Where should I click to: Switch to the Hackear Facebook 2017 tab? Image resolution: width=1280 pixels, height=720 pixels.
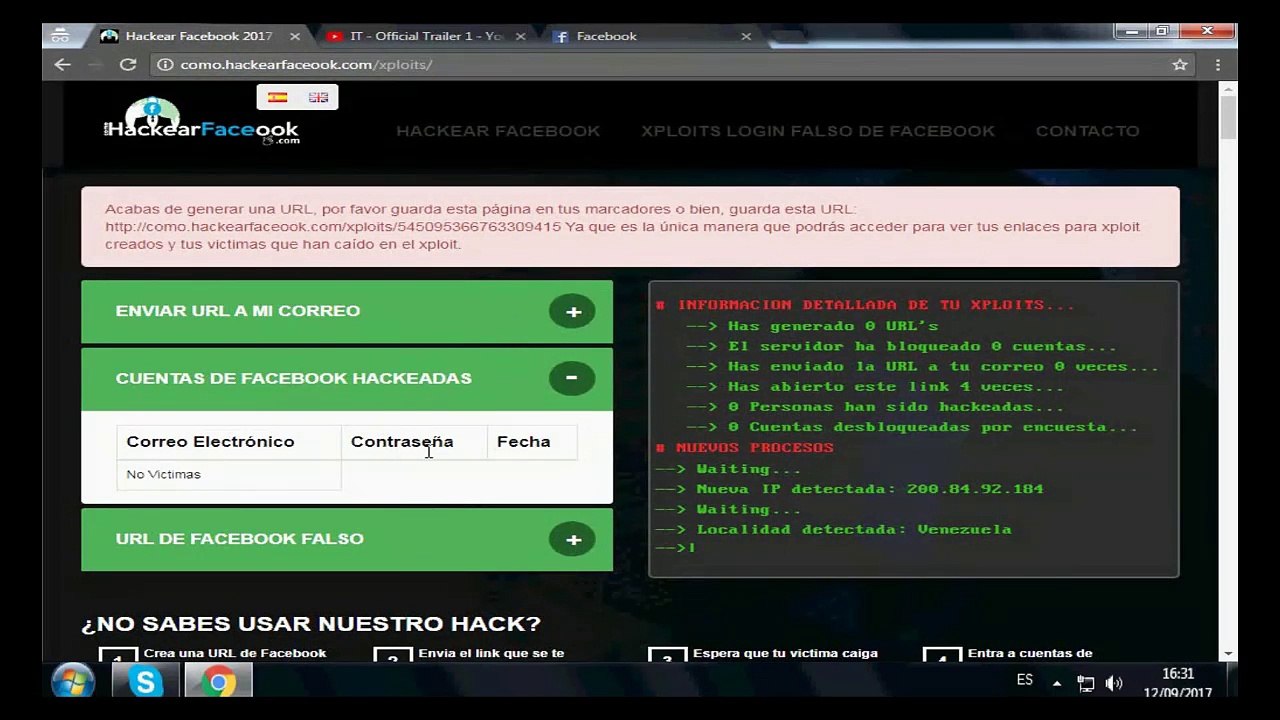pos(198,36)
